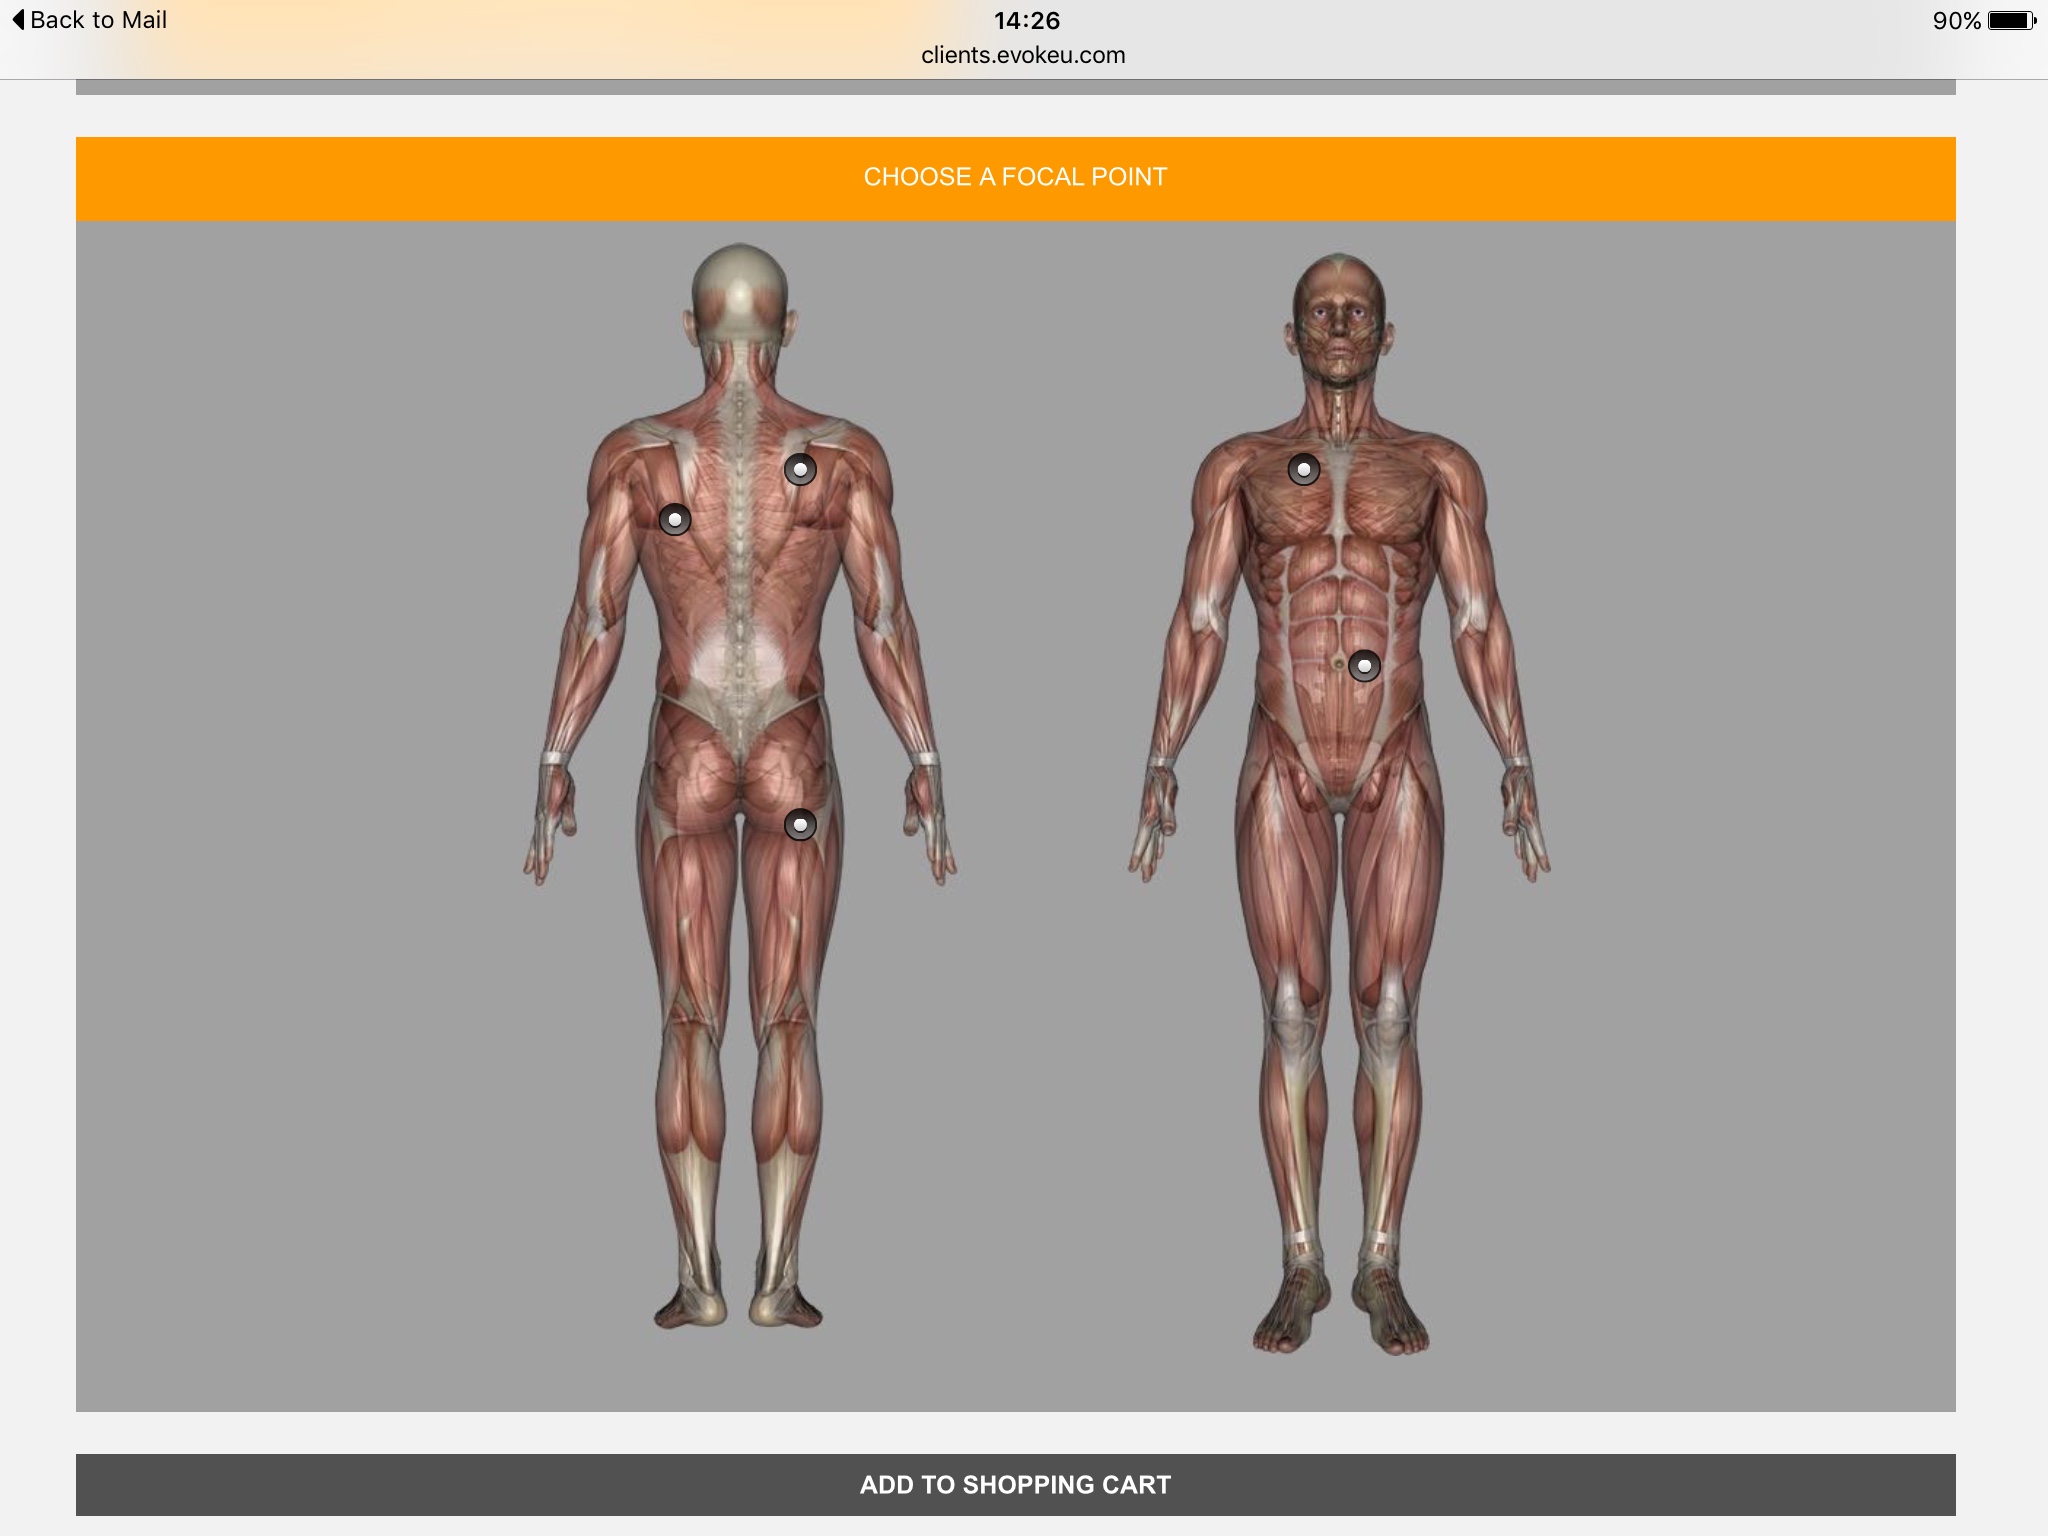
Task: Select focal point on left mid-back lat muscle
Action: [675, 520]
